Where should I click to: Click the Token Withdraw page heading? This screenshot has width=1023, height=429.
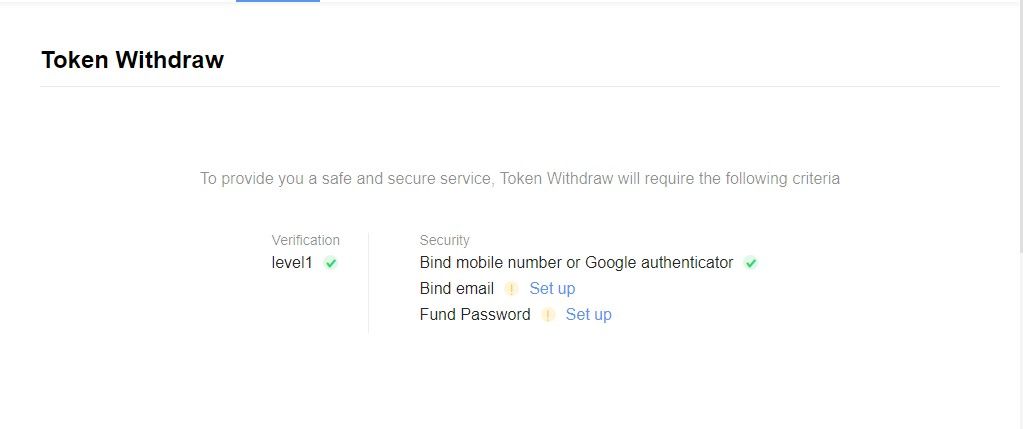[x=132, y=59]
